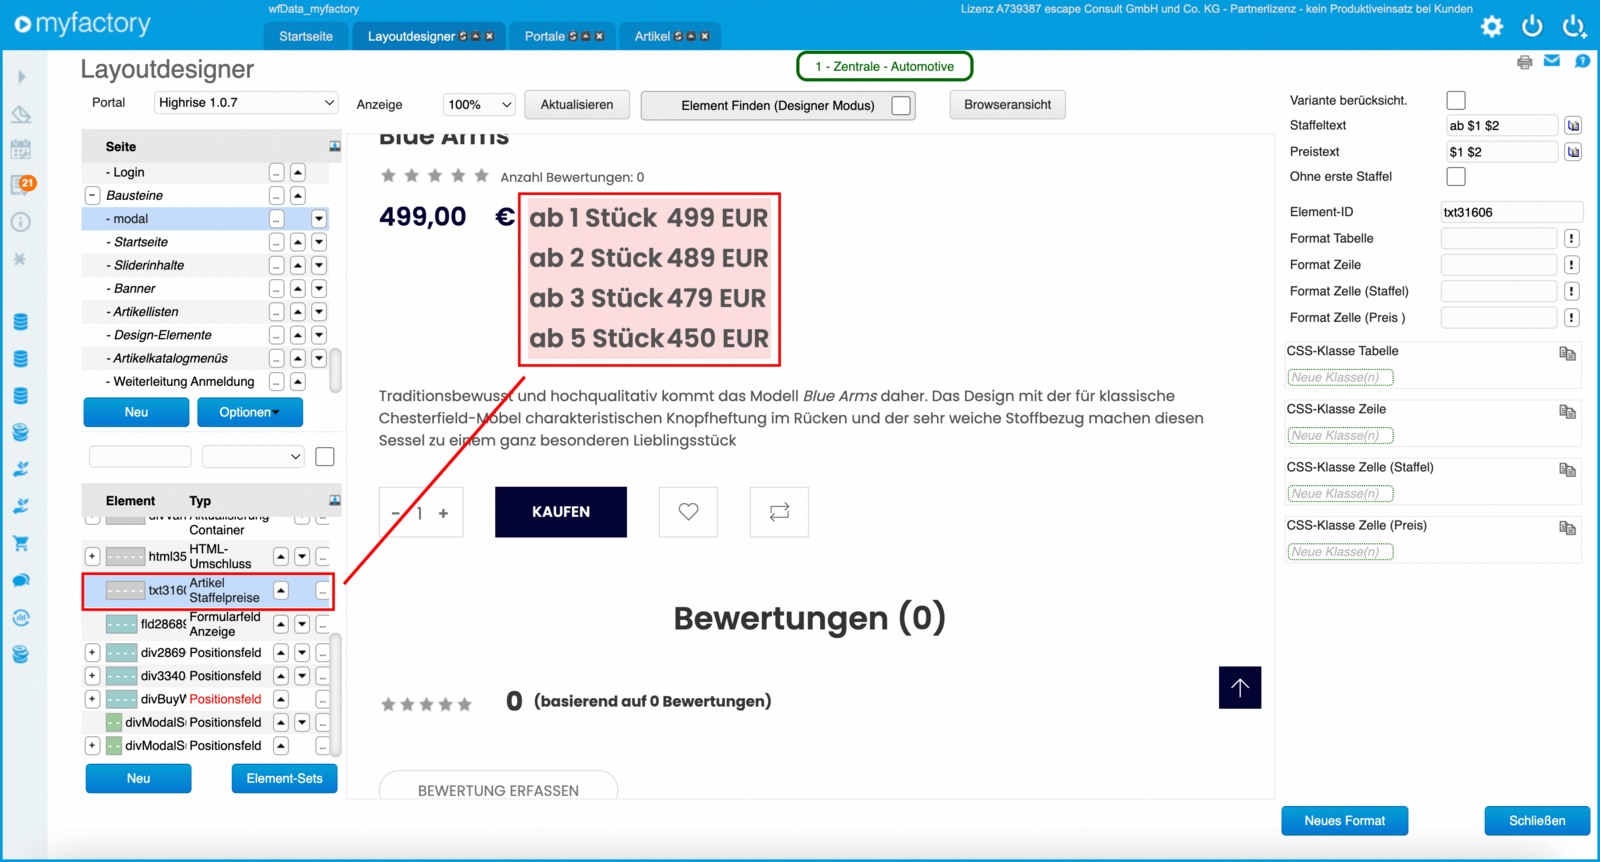Click the scroll-to-top arrow button
1600x862 pixels.
(x=1240, y=688)
